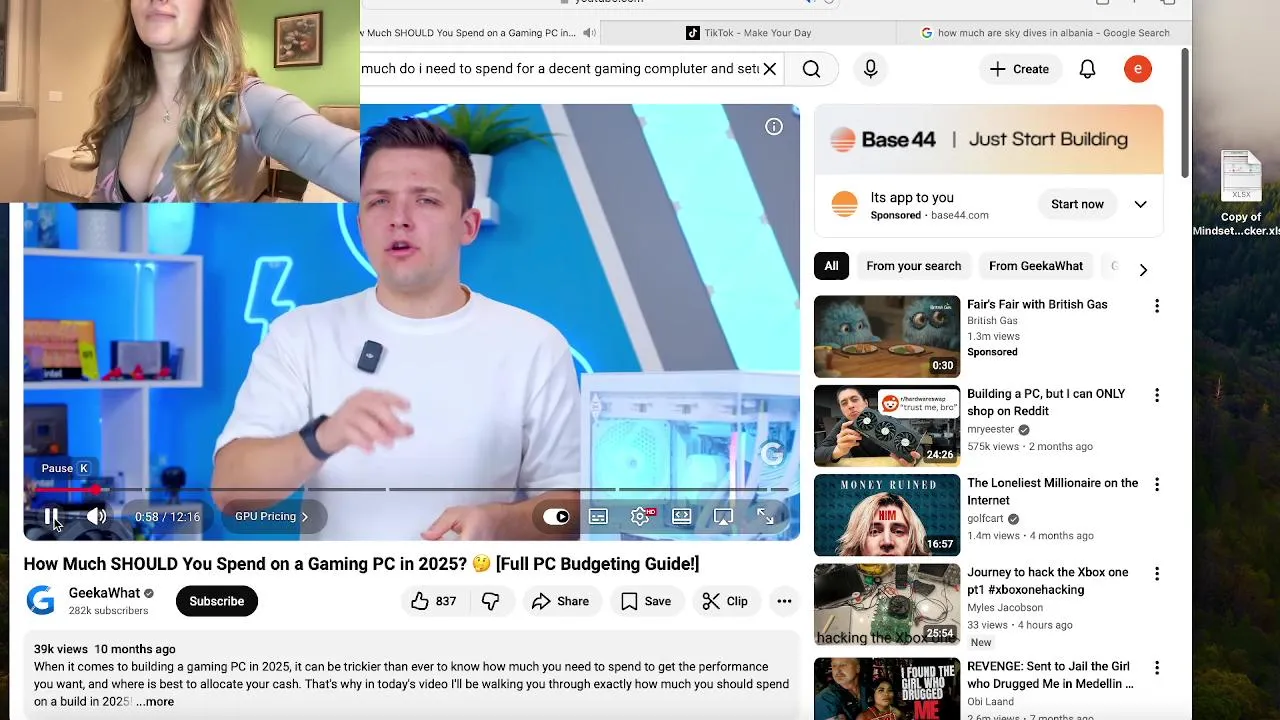Open The Loneliest Millionaire thumbnail
Viewport: 1280px width, 720px height.
coord(887,515)
